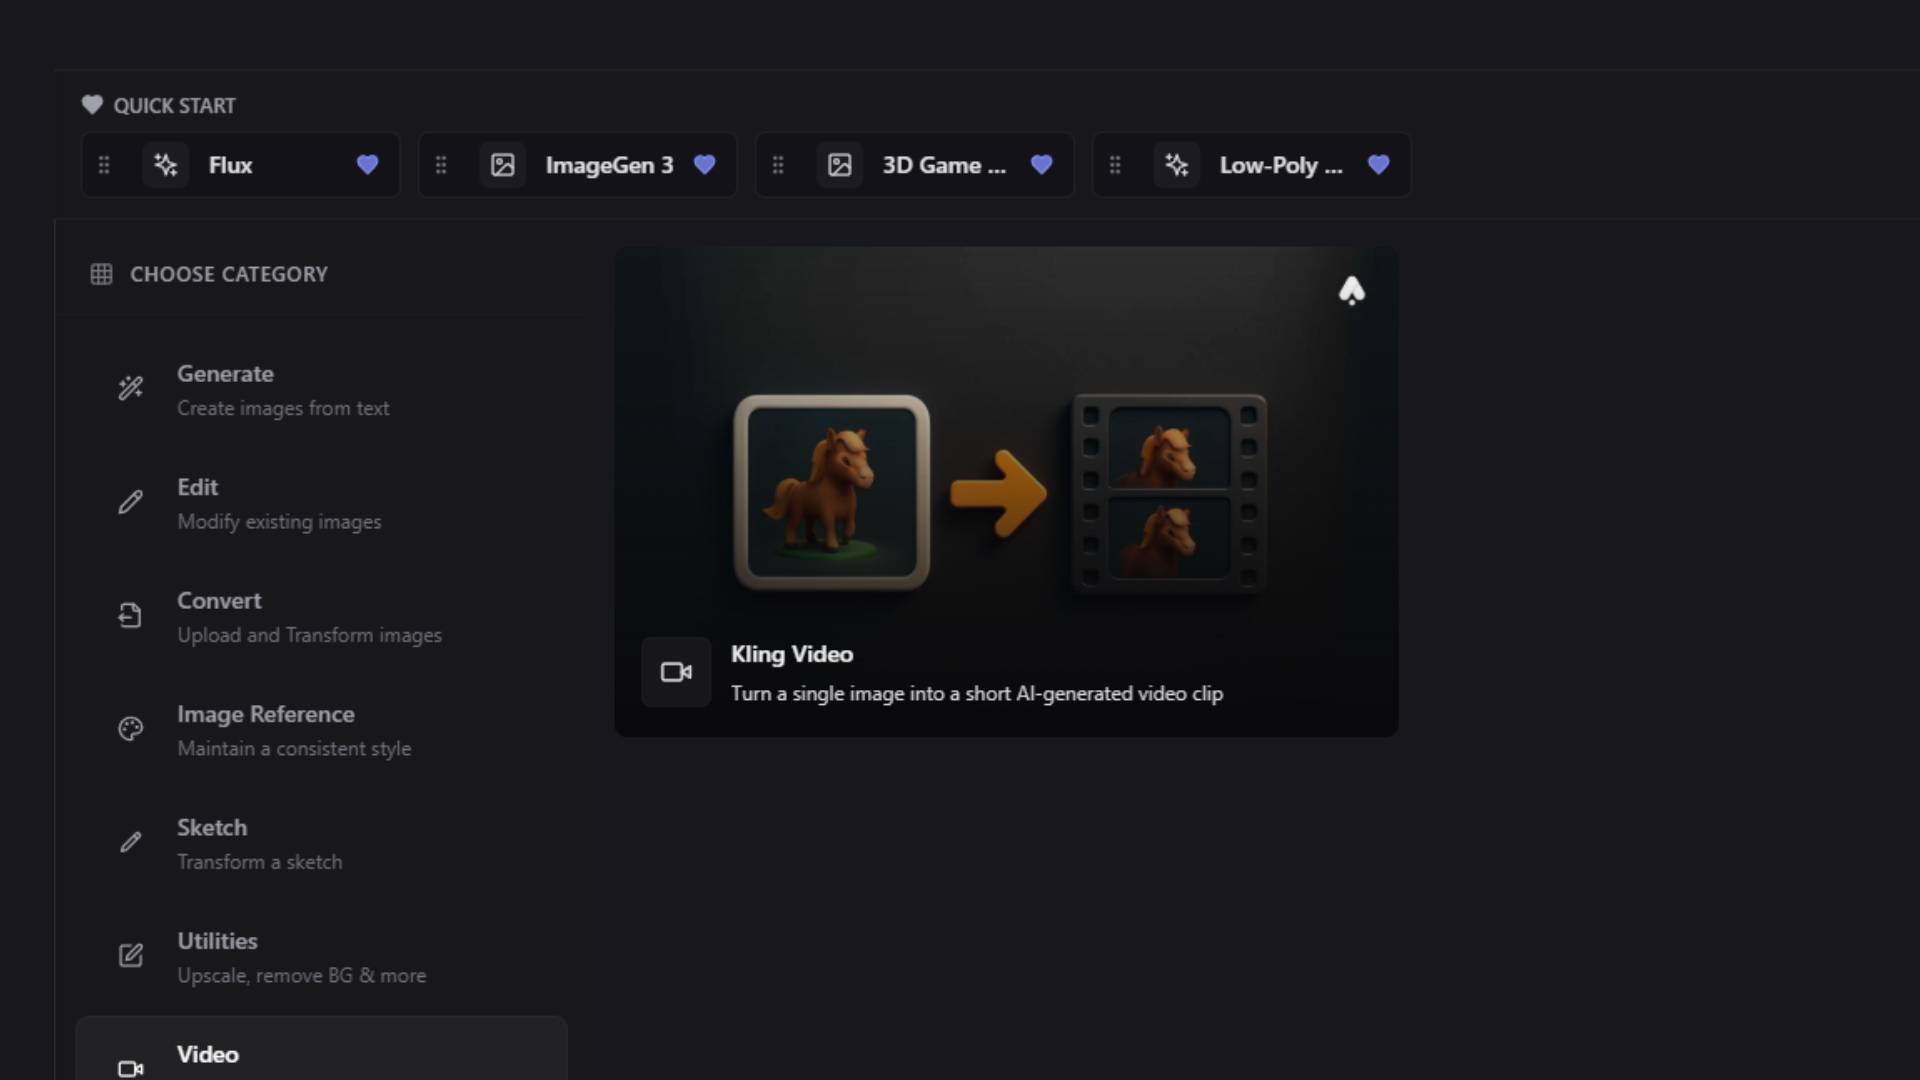
Task: Click the Low-Poly sparkle icon
Action: point(1177,165)
